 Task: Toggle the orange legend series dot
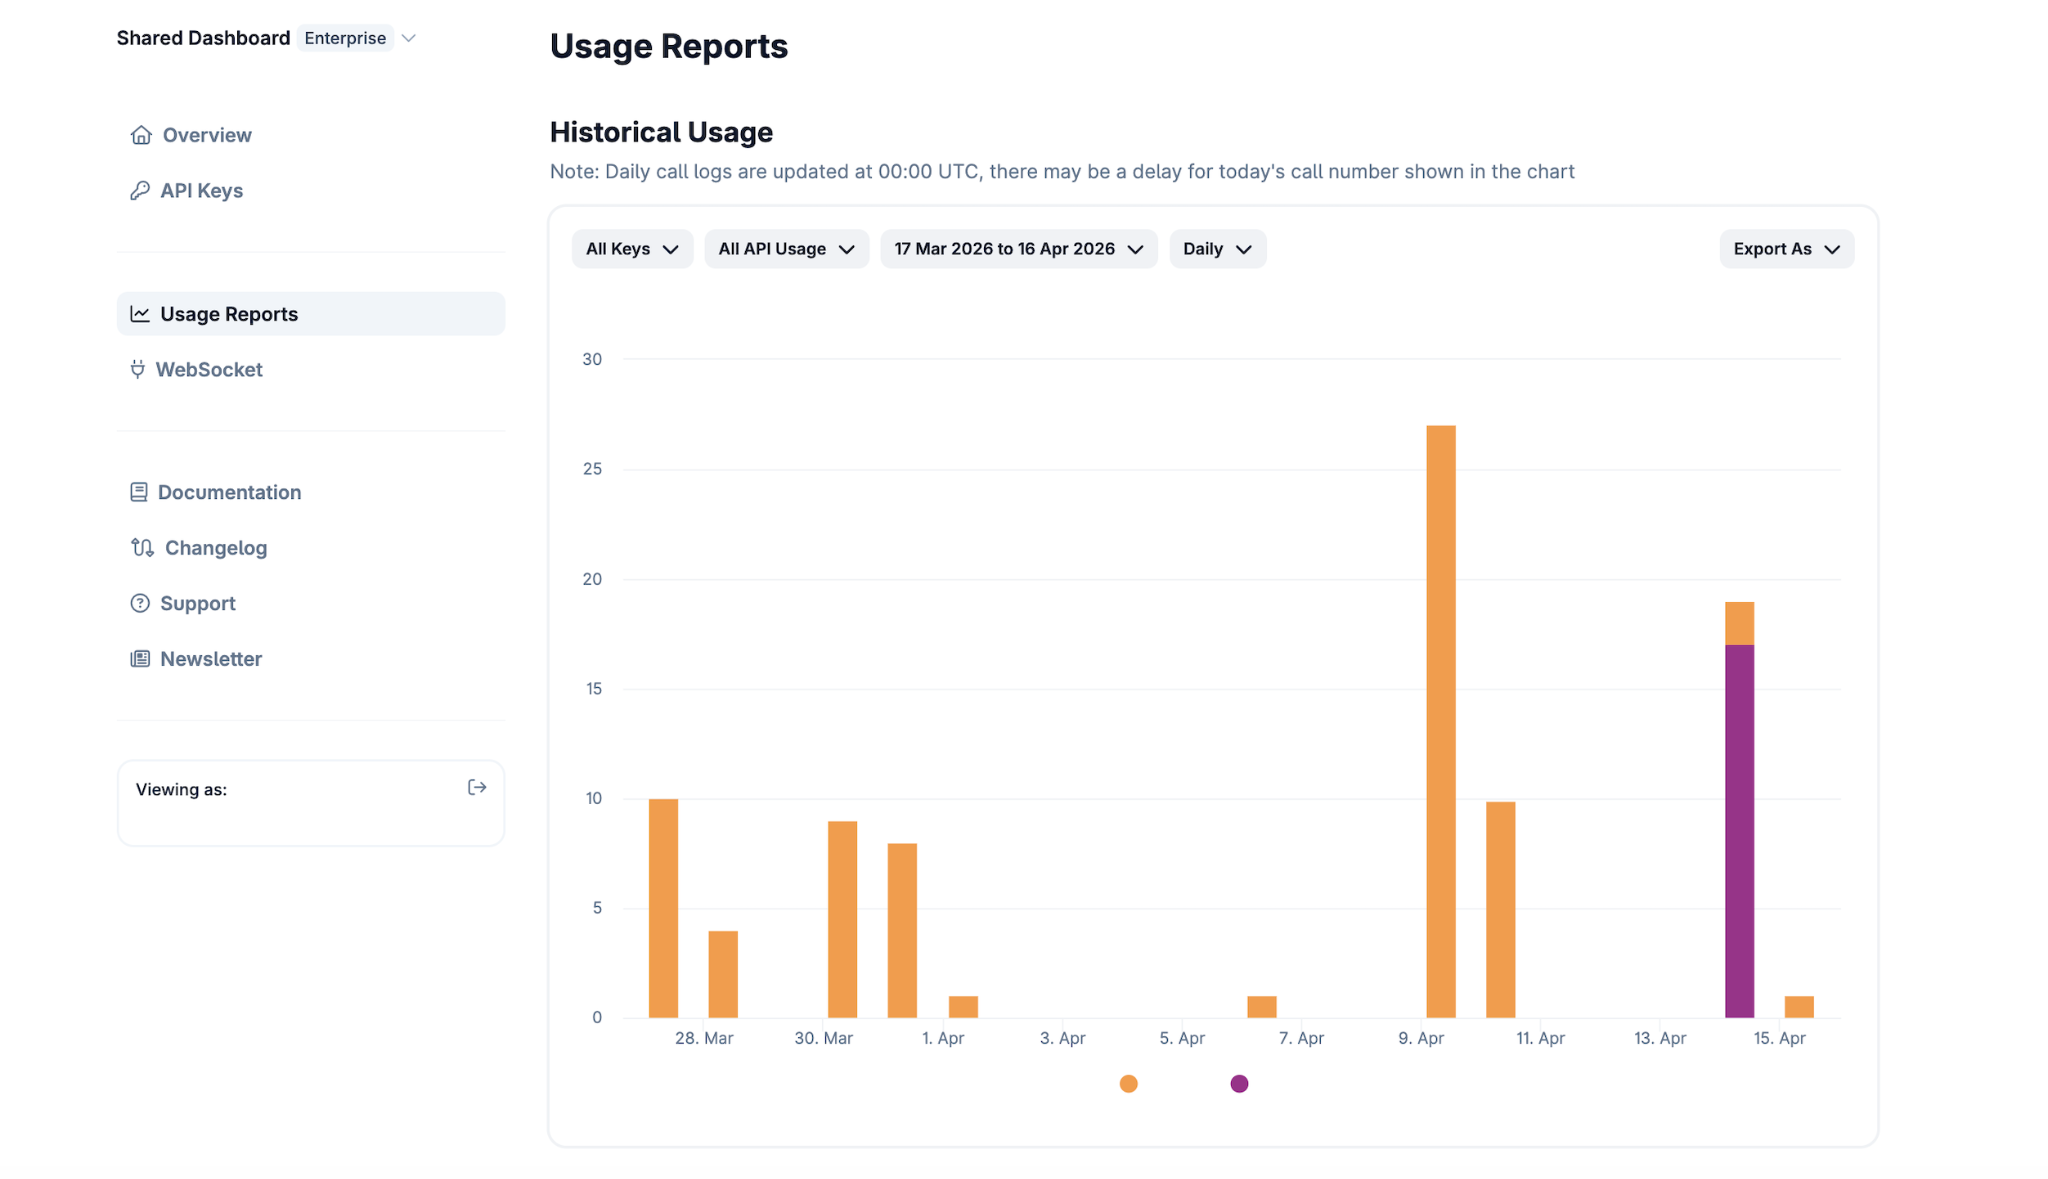[x=1128, y=1084]
